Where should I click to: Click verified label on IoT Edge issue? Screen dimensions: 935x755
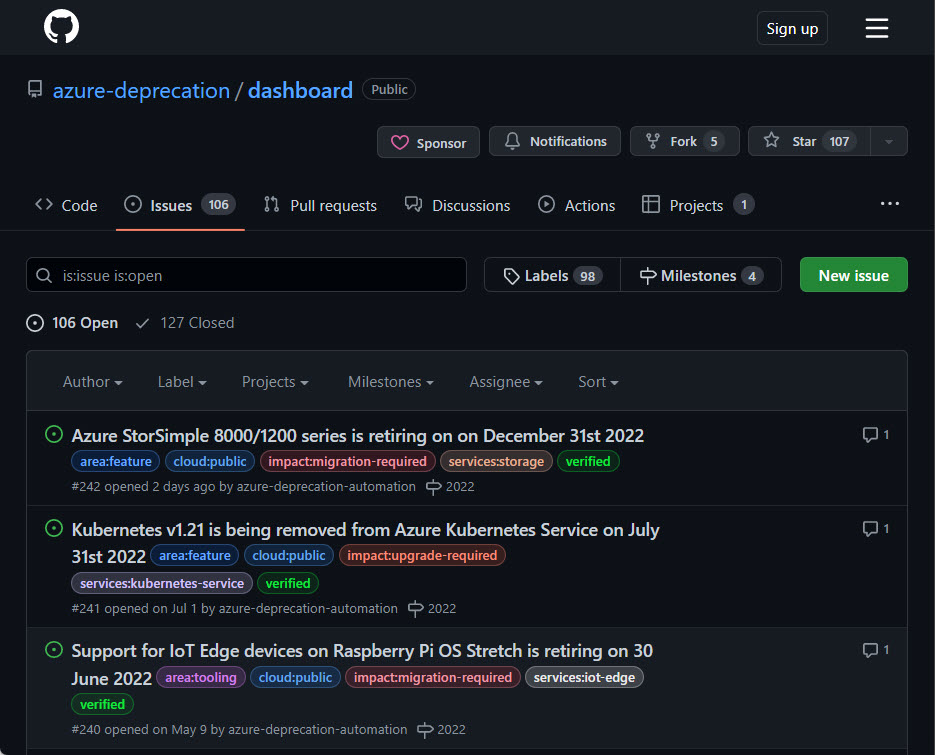[103, 705]
